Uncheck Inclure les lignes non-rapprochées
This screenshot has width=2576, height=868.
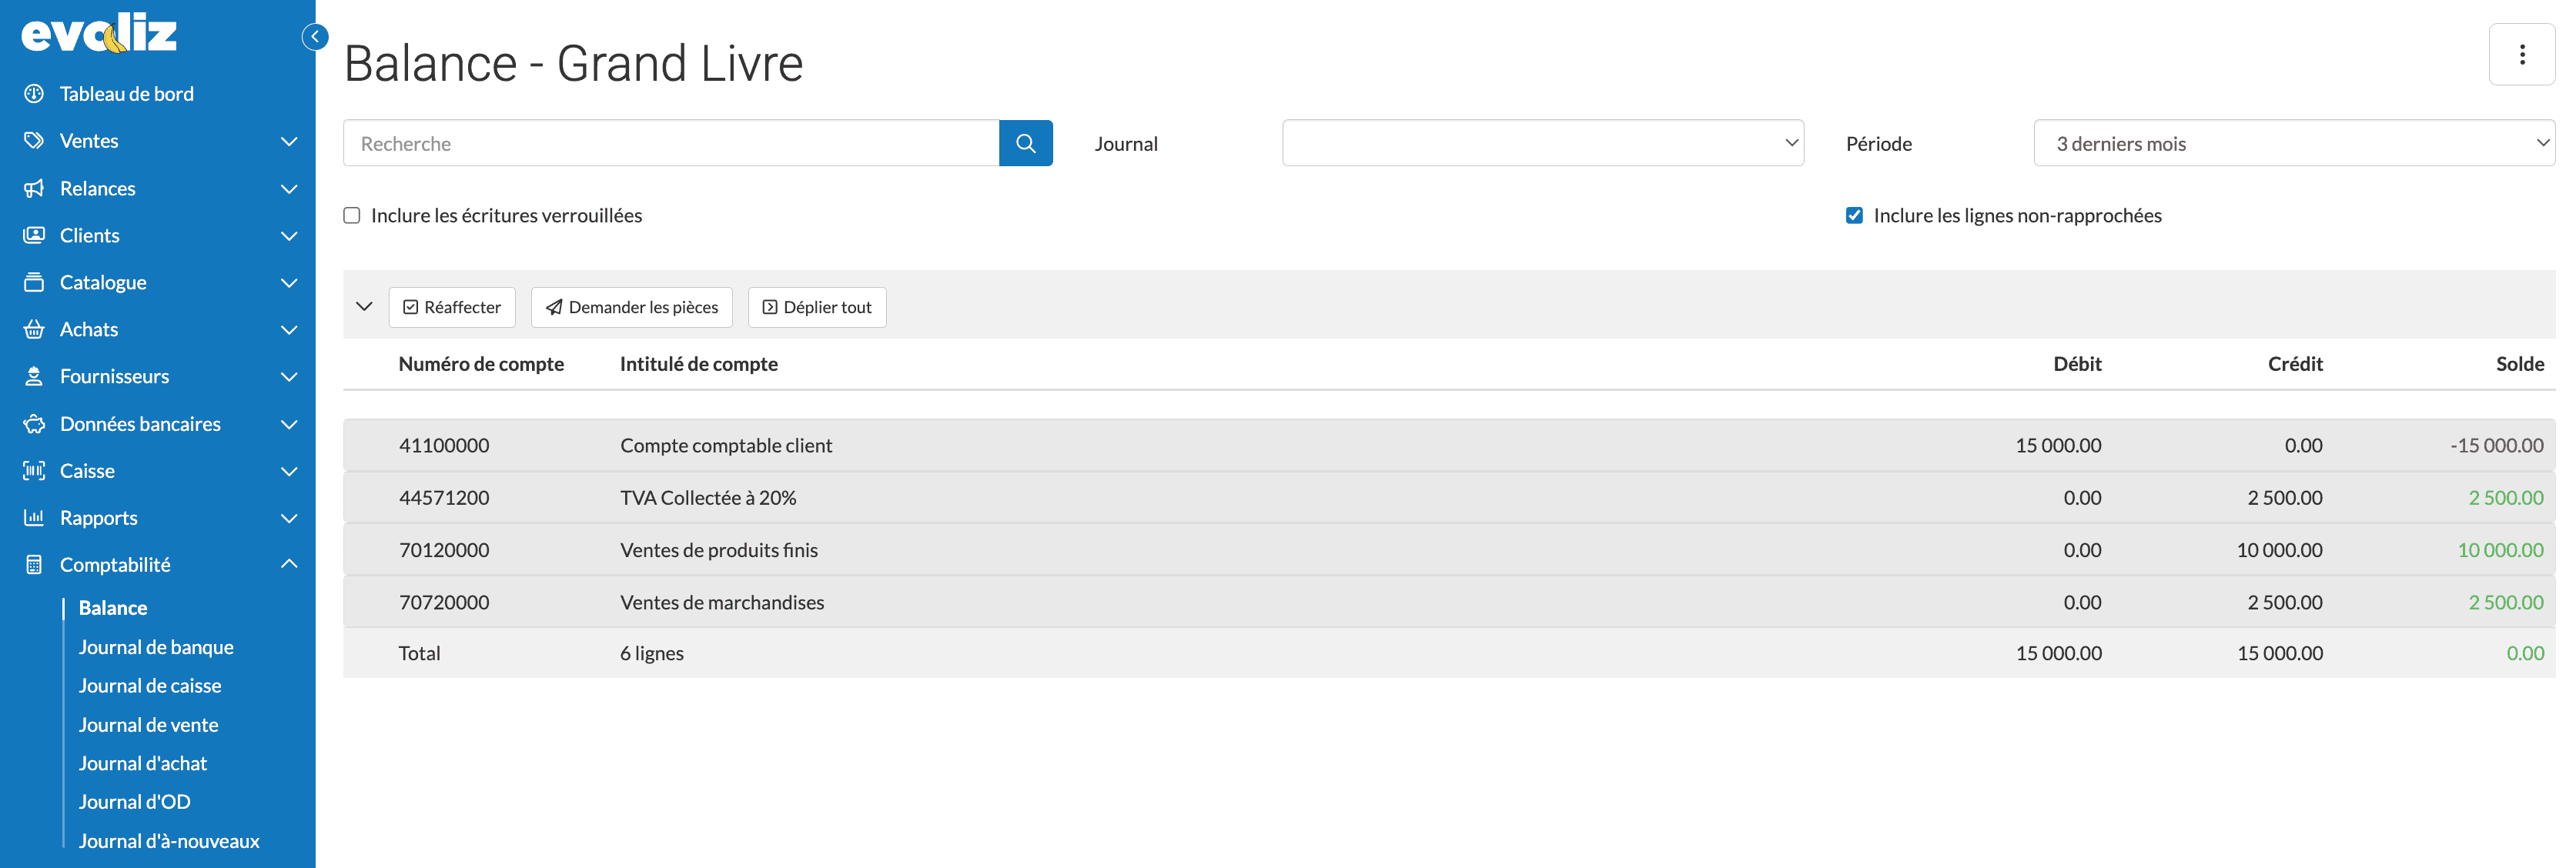[x=1854, y=216]
